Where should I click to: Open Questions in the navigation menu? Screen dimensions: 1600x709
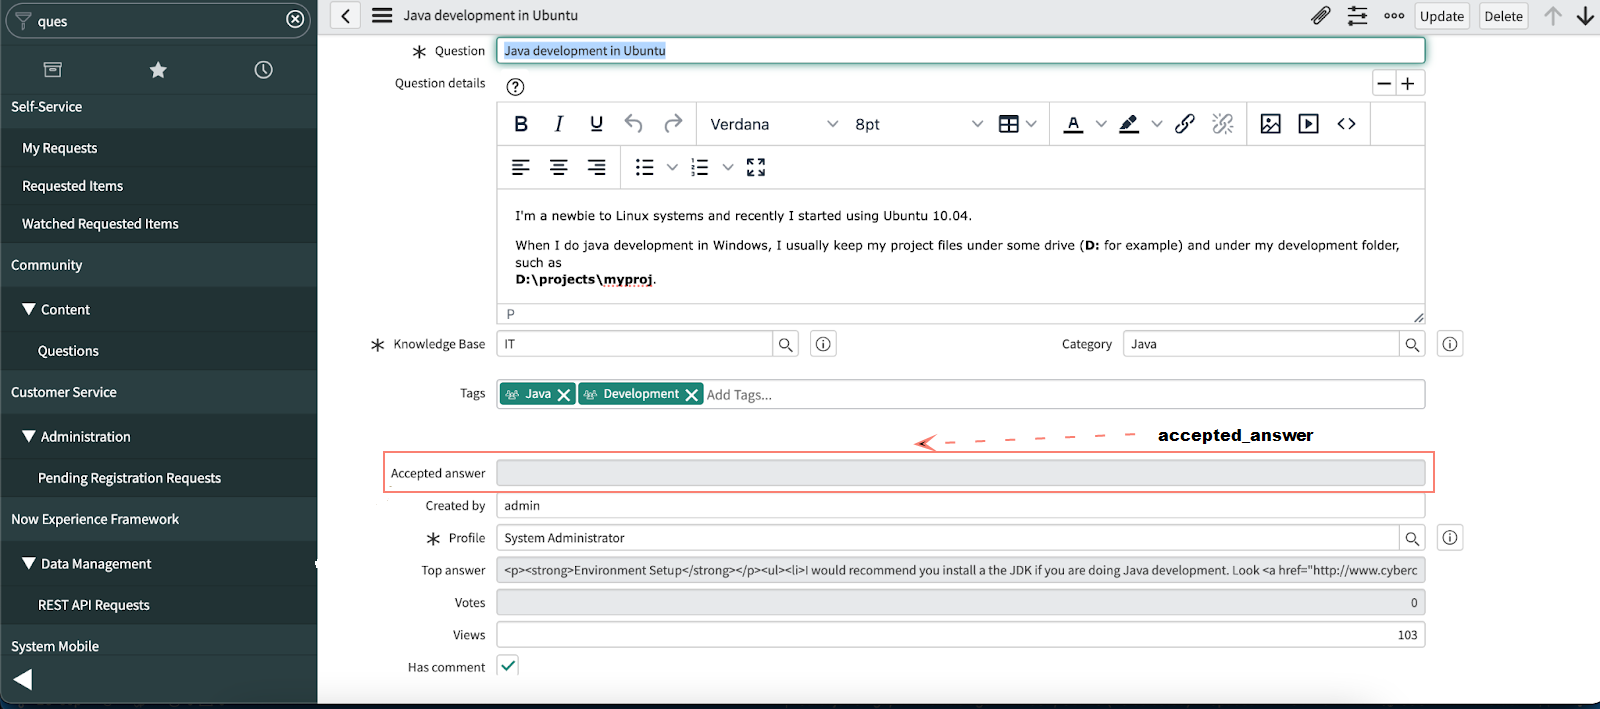(68, 351)
